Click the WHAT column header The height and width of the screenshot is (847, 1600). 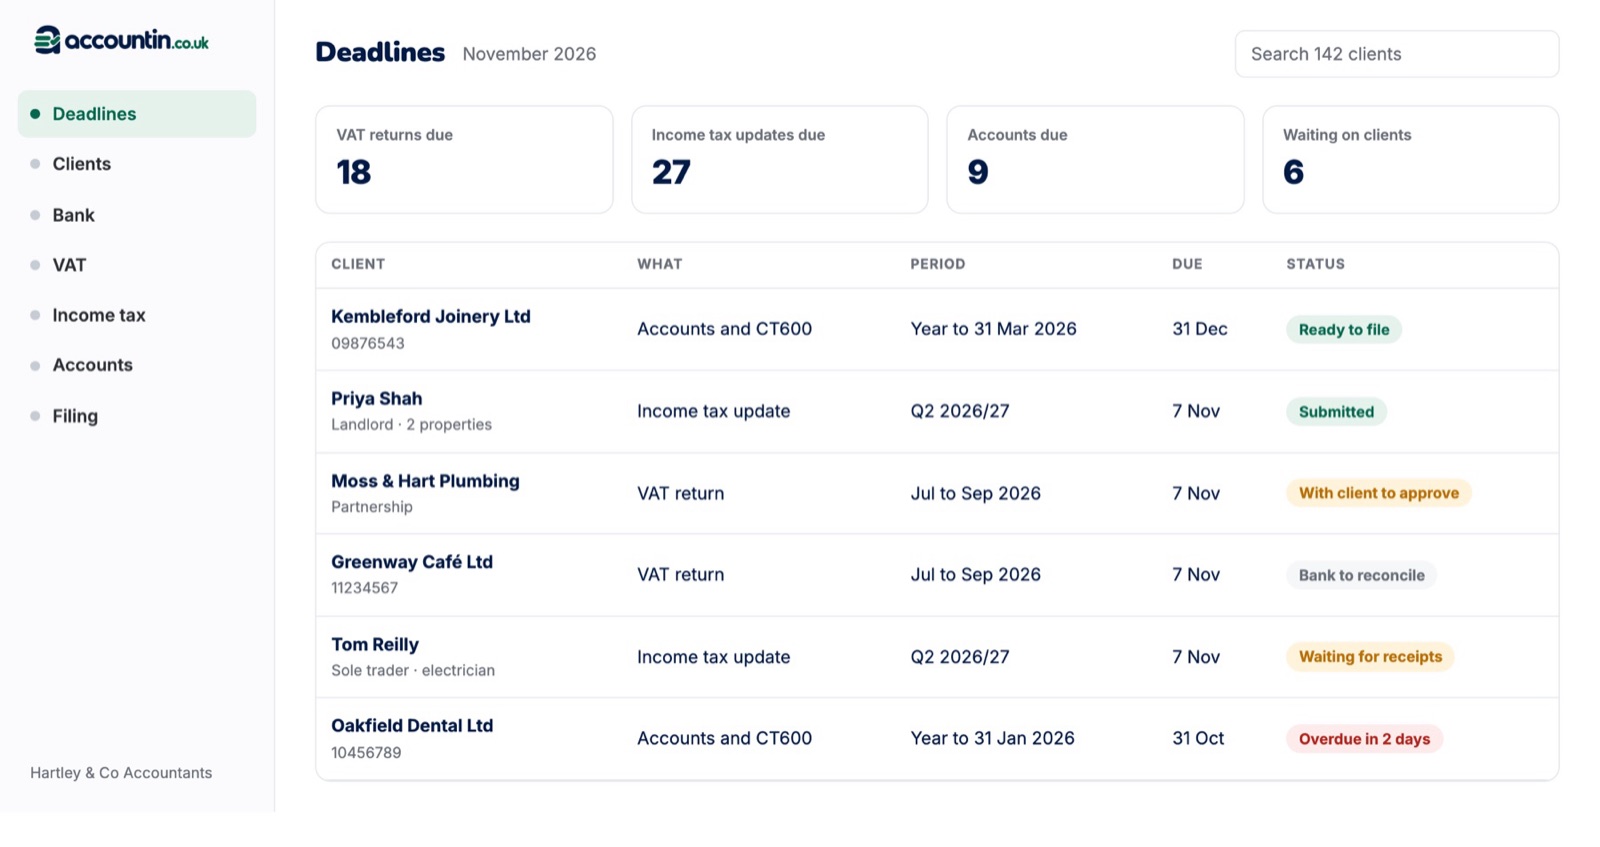(x=660, y=264)
